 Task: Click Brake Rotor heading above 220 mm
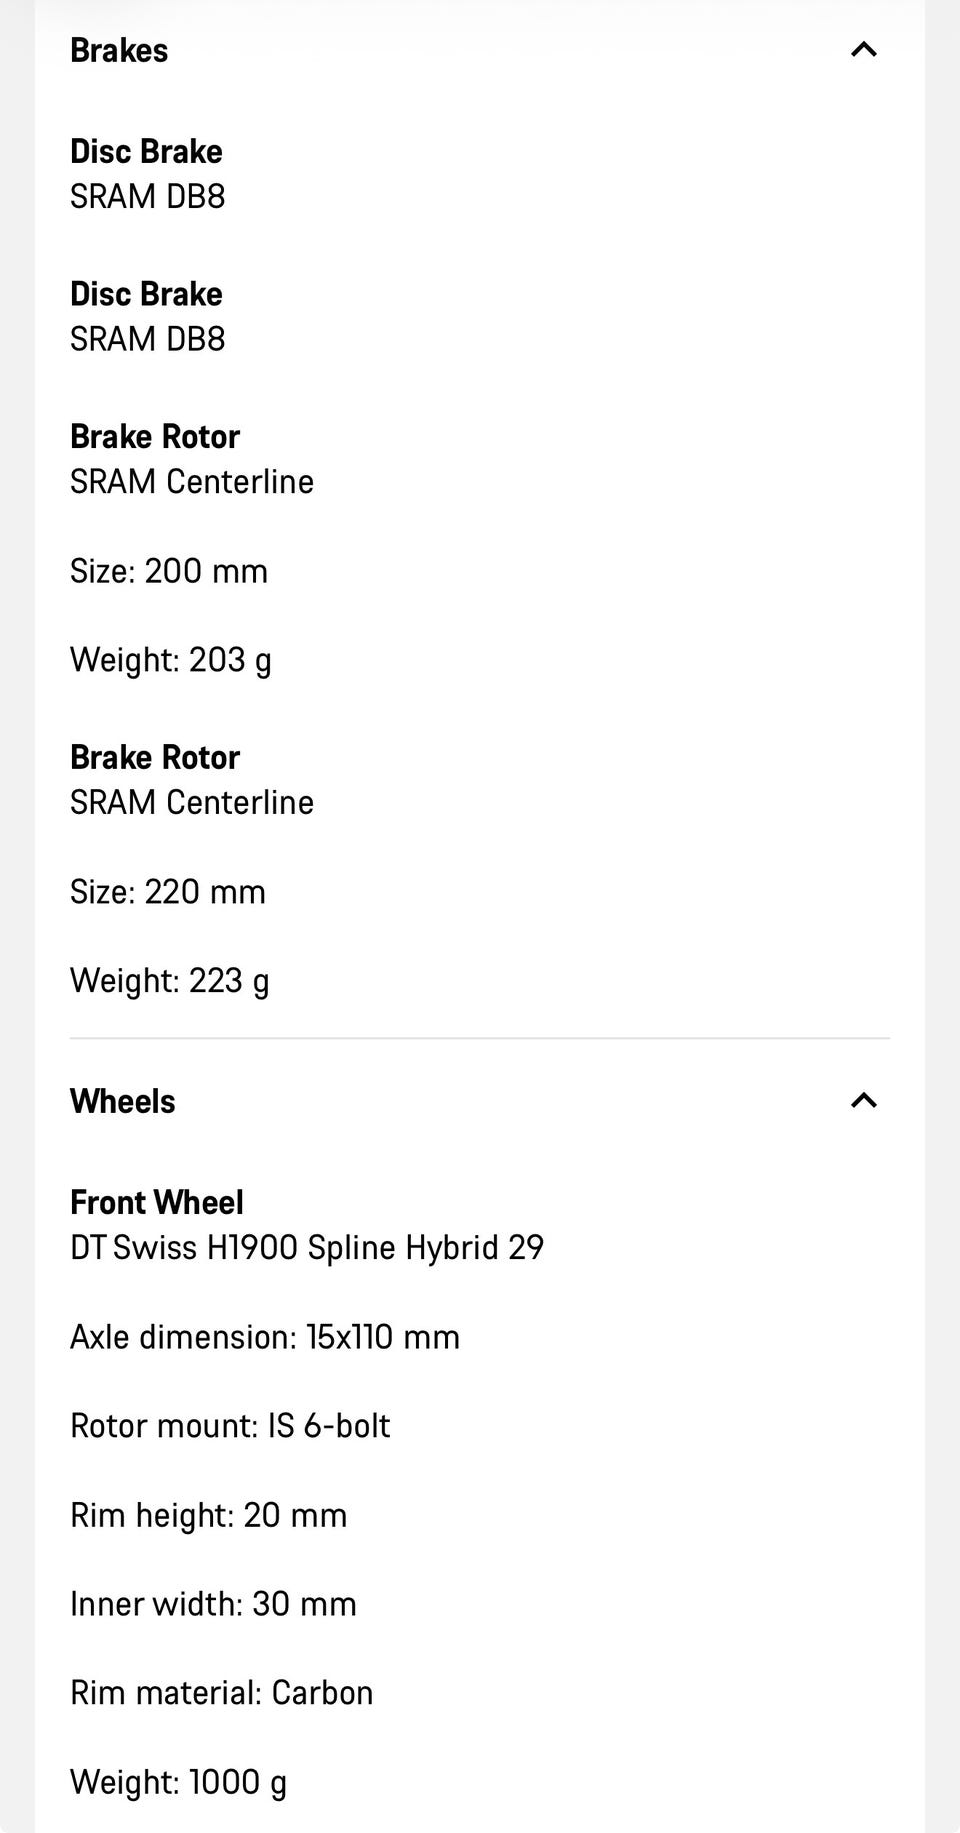pyautogui.click(x=155, y=757)
